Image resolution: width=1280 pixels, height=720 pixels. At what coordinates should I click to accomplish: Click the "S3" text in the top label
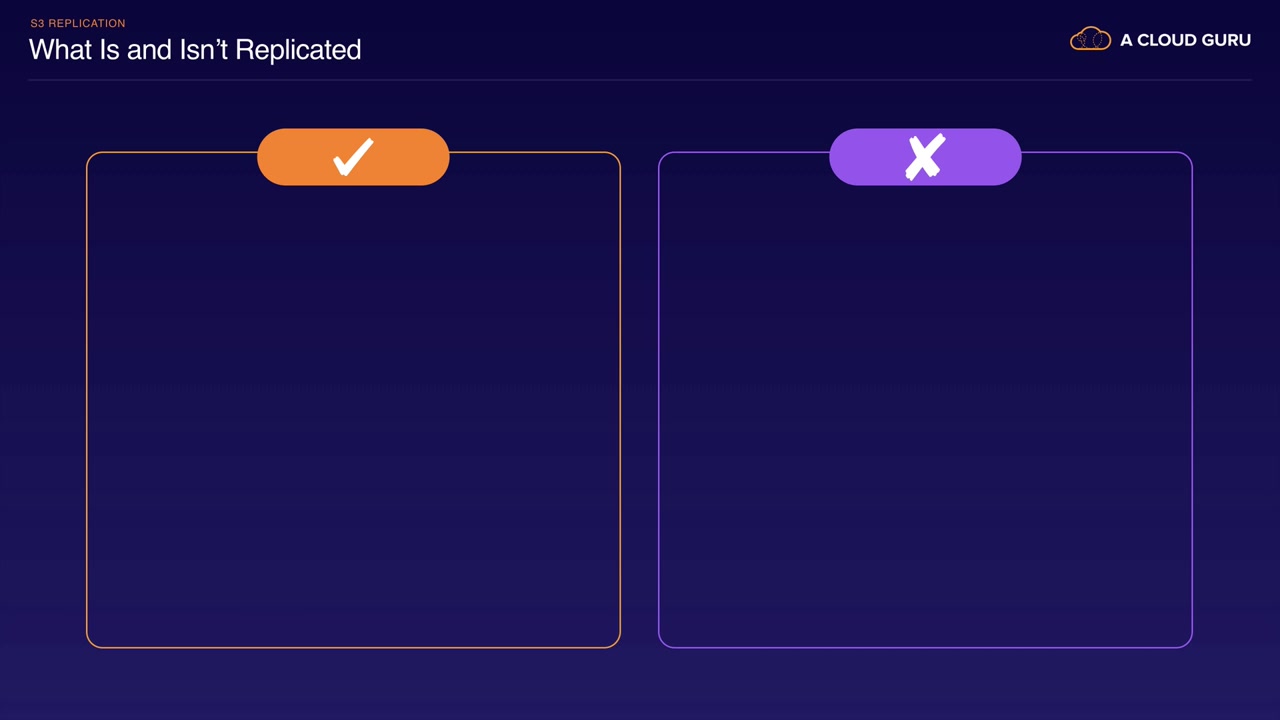click(x=37, y=23)
